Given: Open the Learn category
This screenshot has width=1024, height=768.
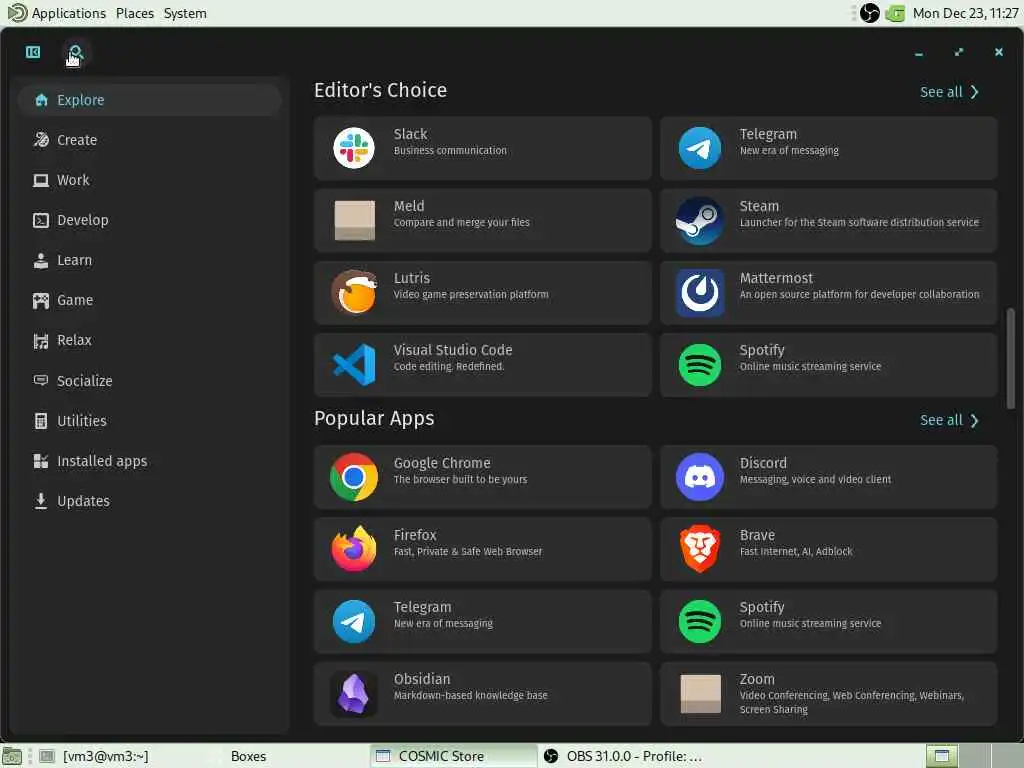Looking at the screenshot, I should click(150, 260).
